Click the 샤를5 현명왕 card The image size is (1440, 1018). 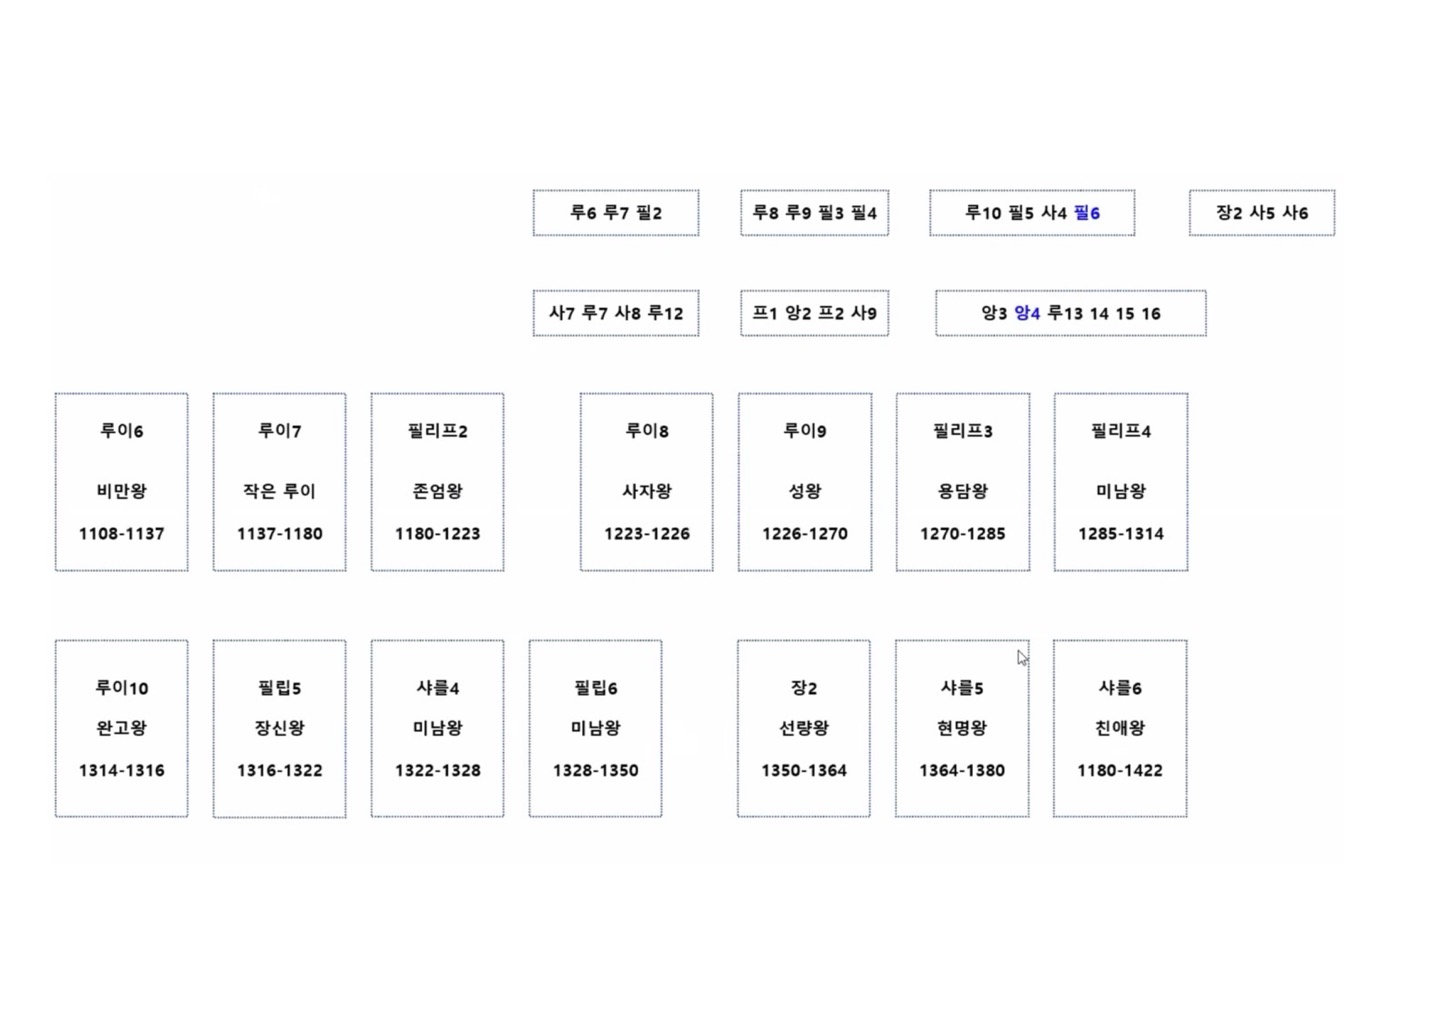[x=961, y=728]
